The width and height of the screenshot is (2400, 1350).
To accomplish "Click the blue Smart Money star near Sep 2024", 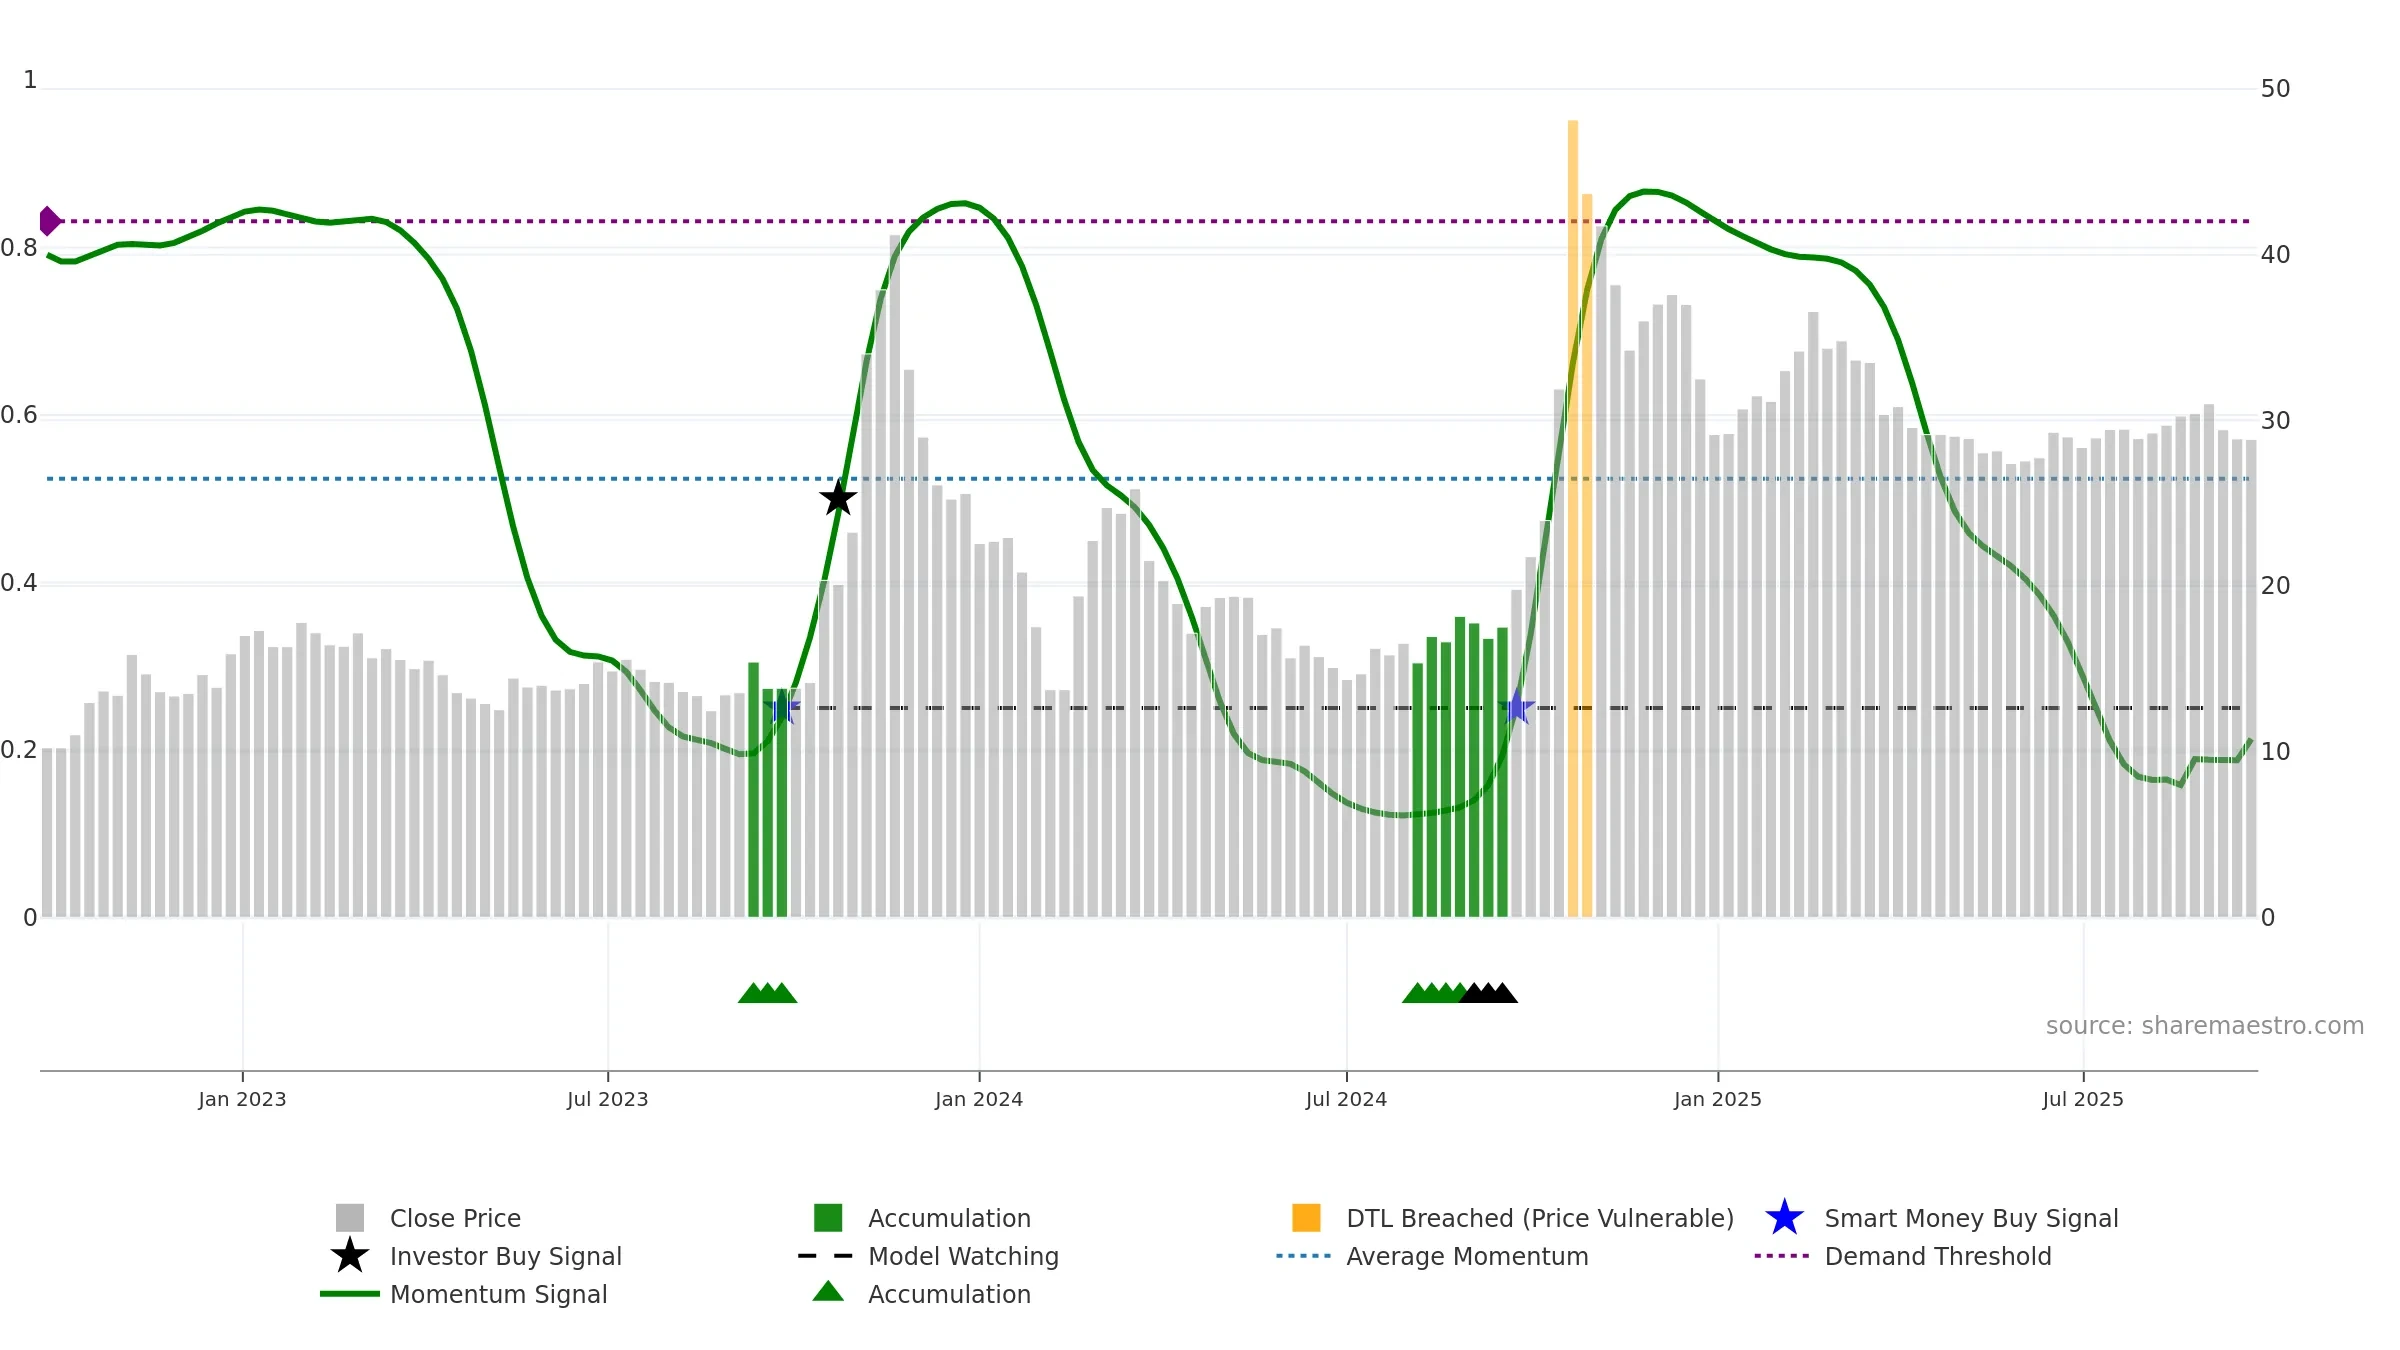I will tap(1516, 707).
